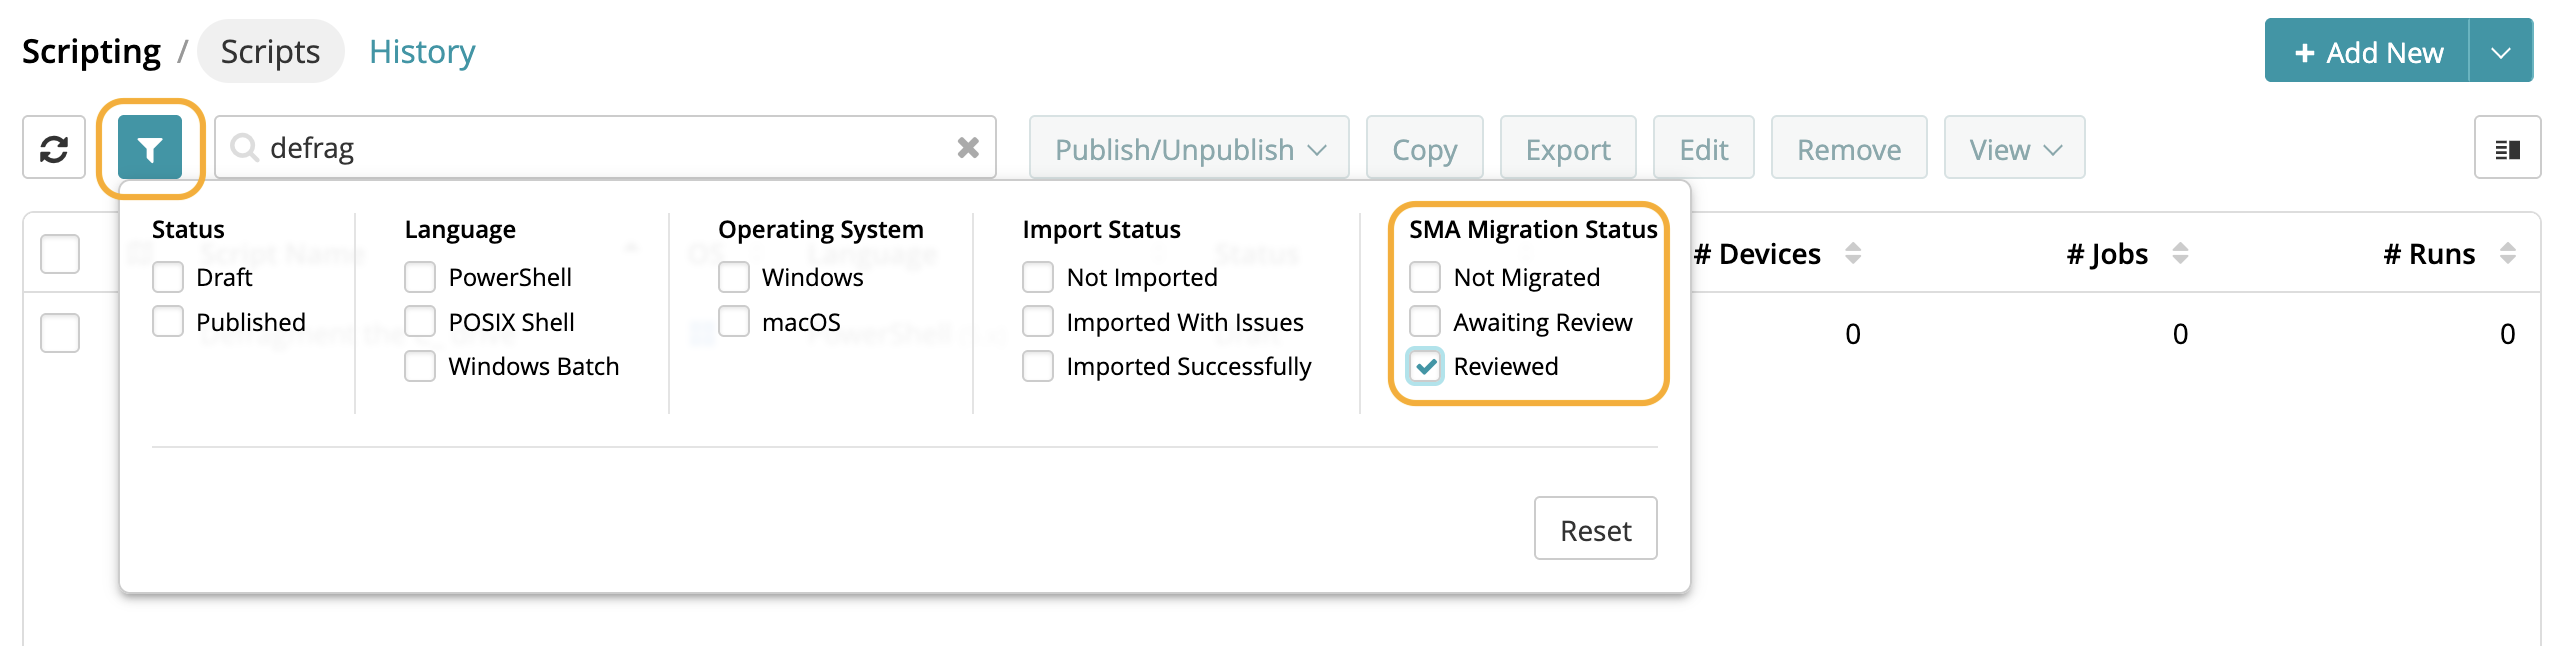Sort by # Devices column arrows
Screen dimensions: 2555x646
[1852, 254]
